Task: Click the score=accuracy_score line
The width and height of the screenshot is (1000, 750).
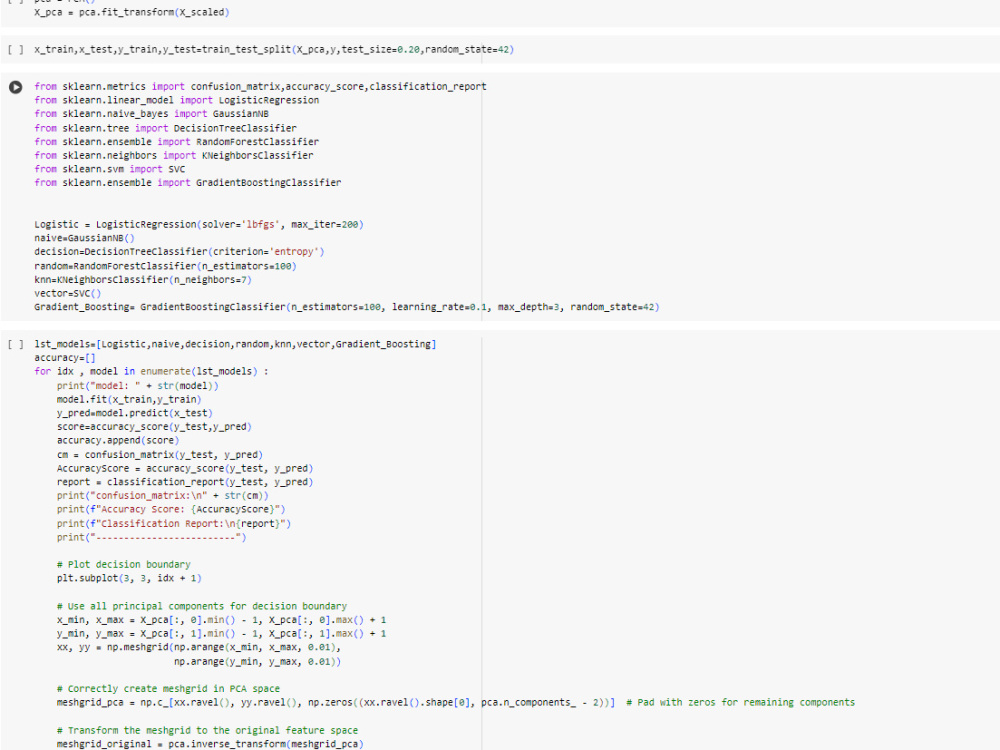Action: point(154,427)
